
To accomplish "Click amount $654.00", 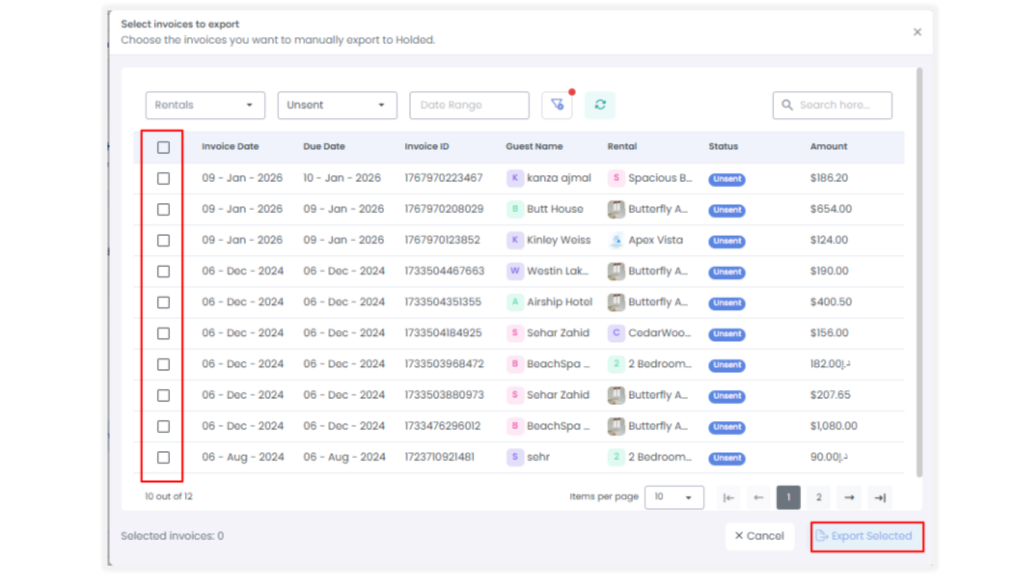I will (831, 209).
